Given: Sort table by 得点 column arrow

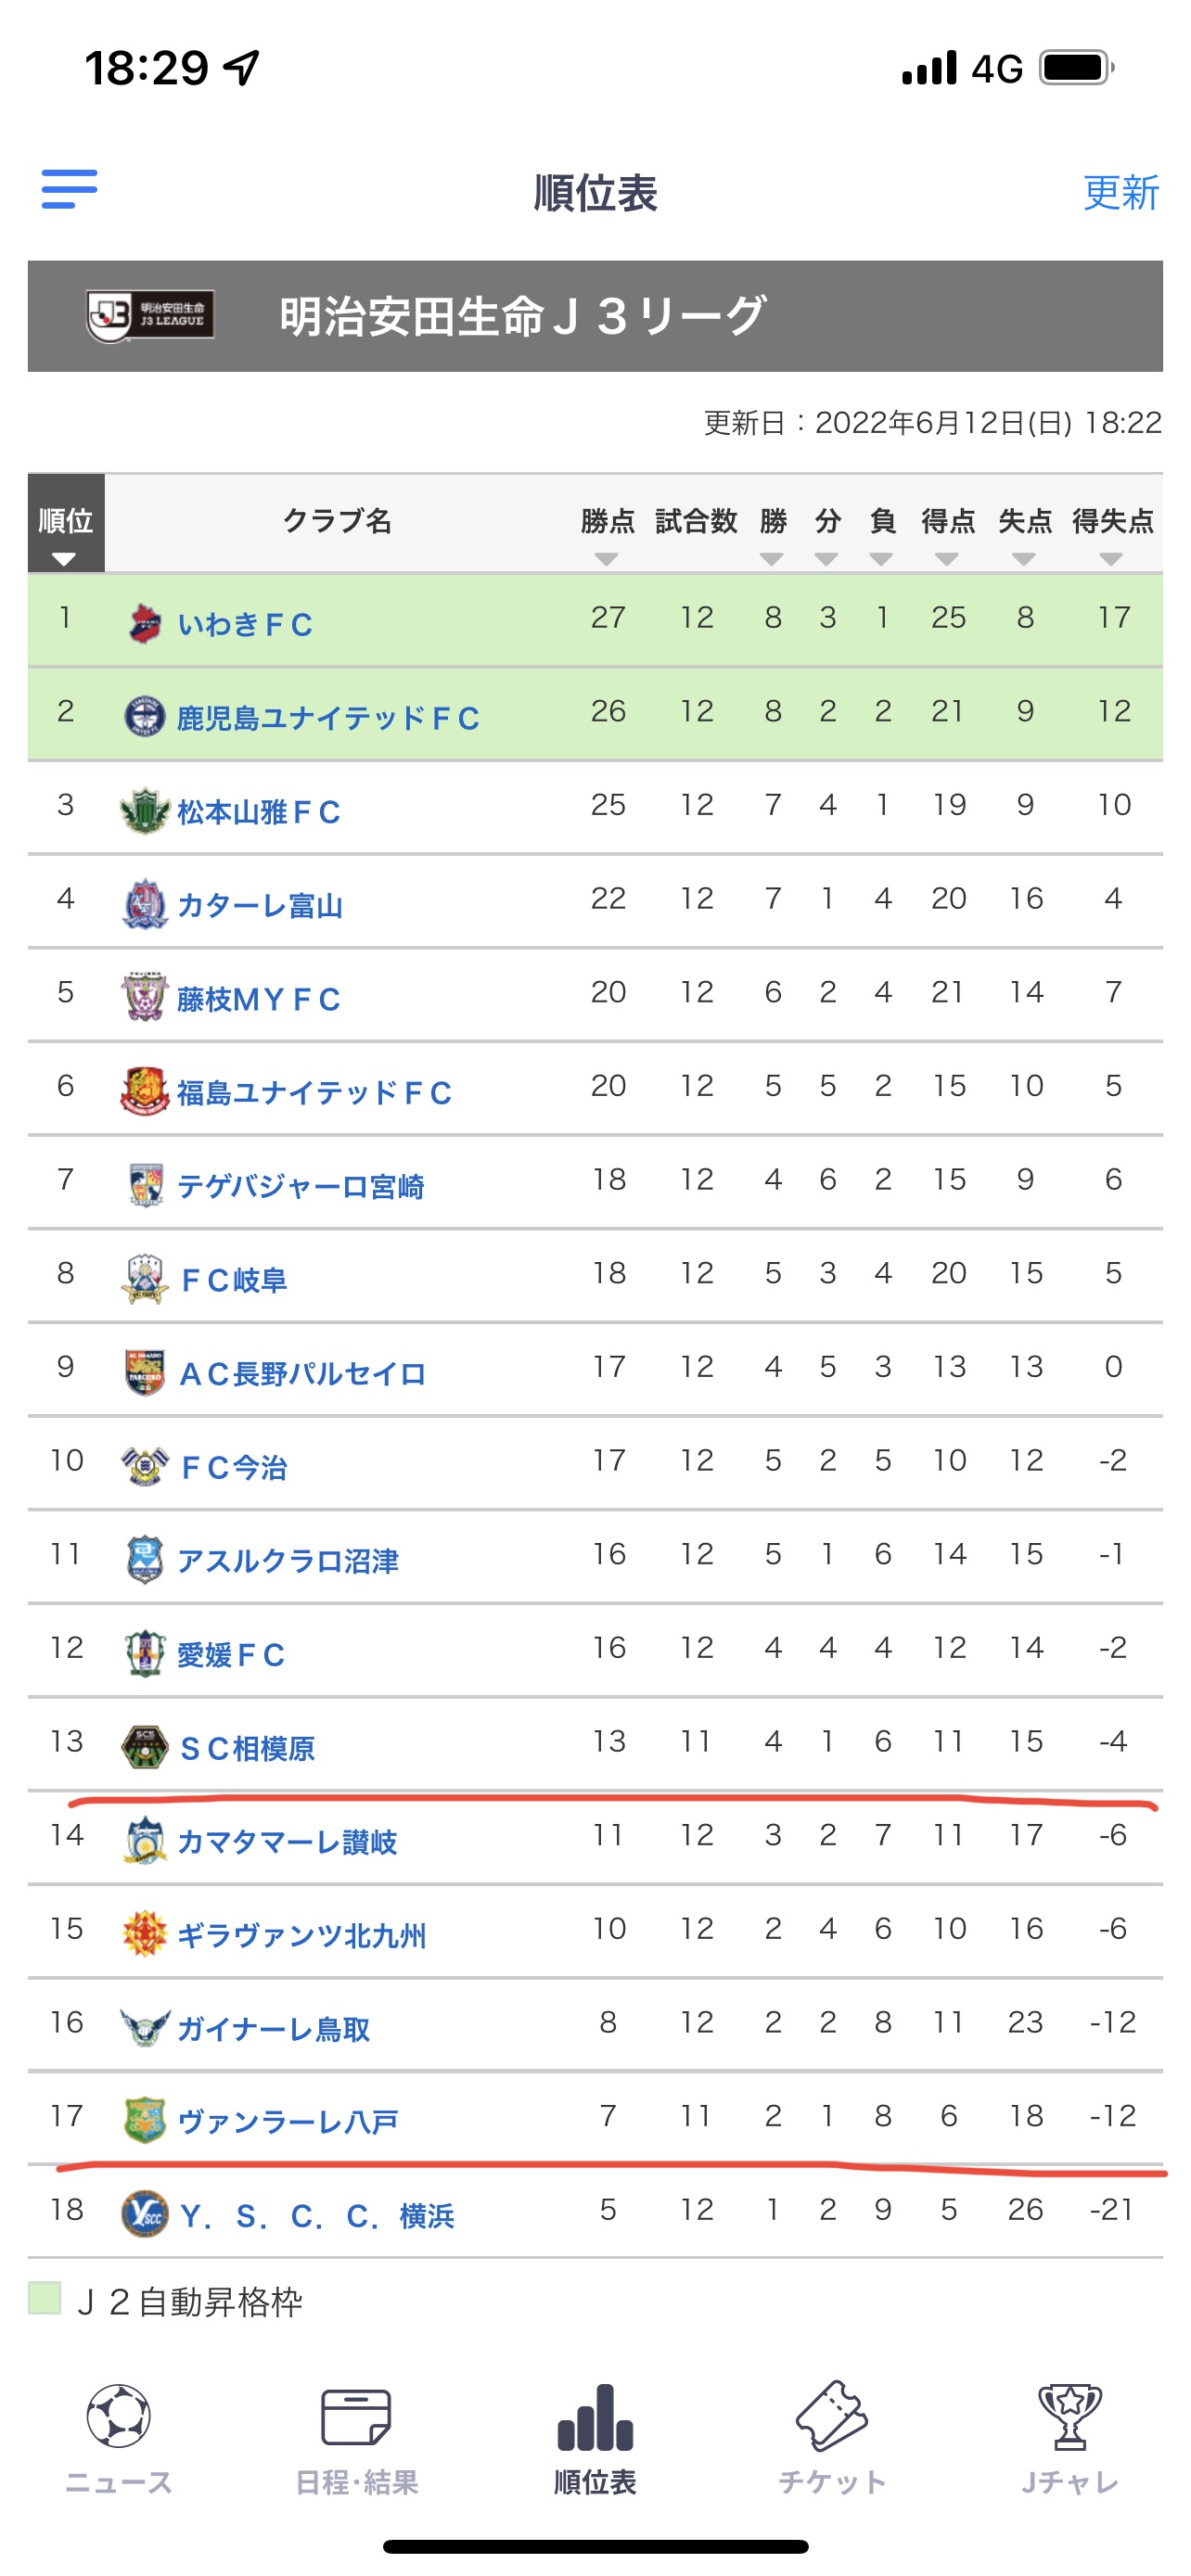Looking at the screenshot, I should tap(947, 559).
